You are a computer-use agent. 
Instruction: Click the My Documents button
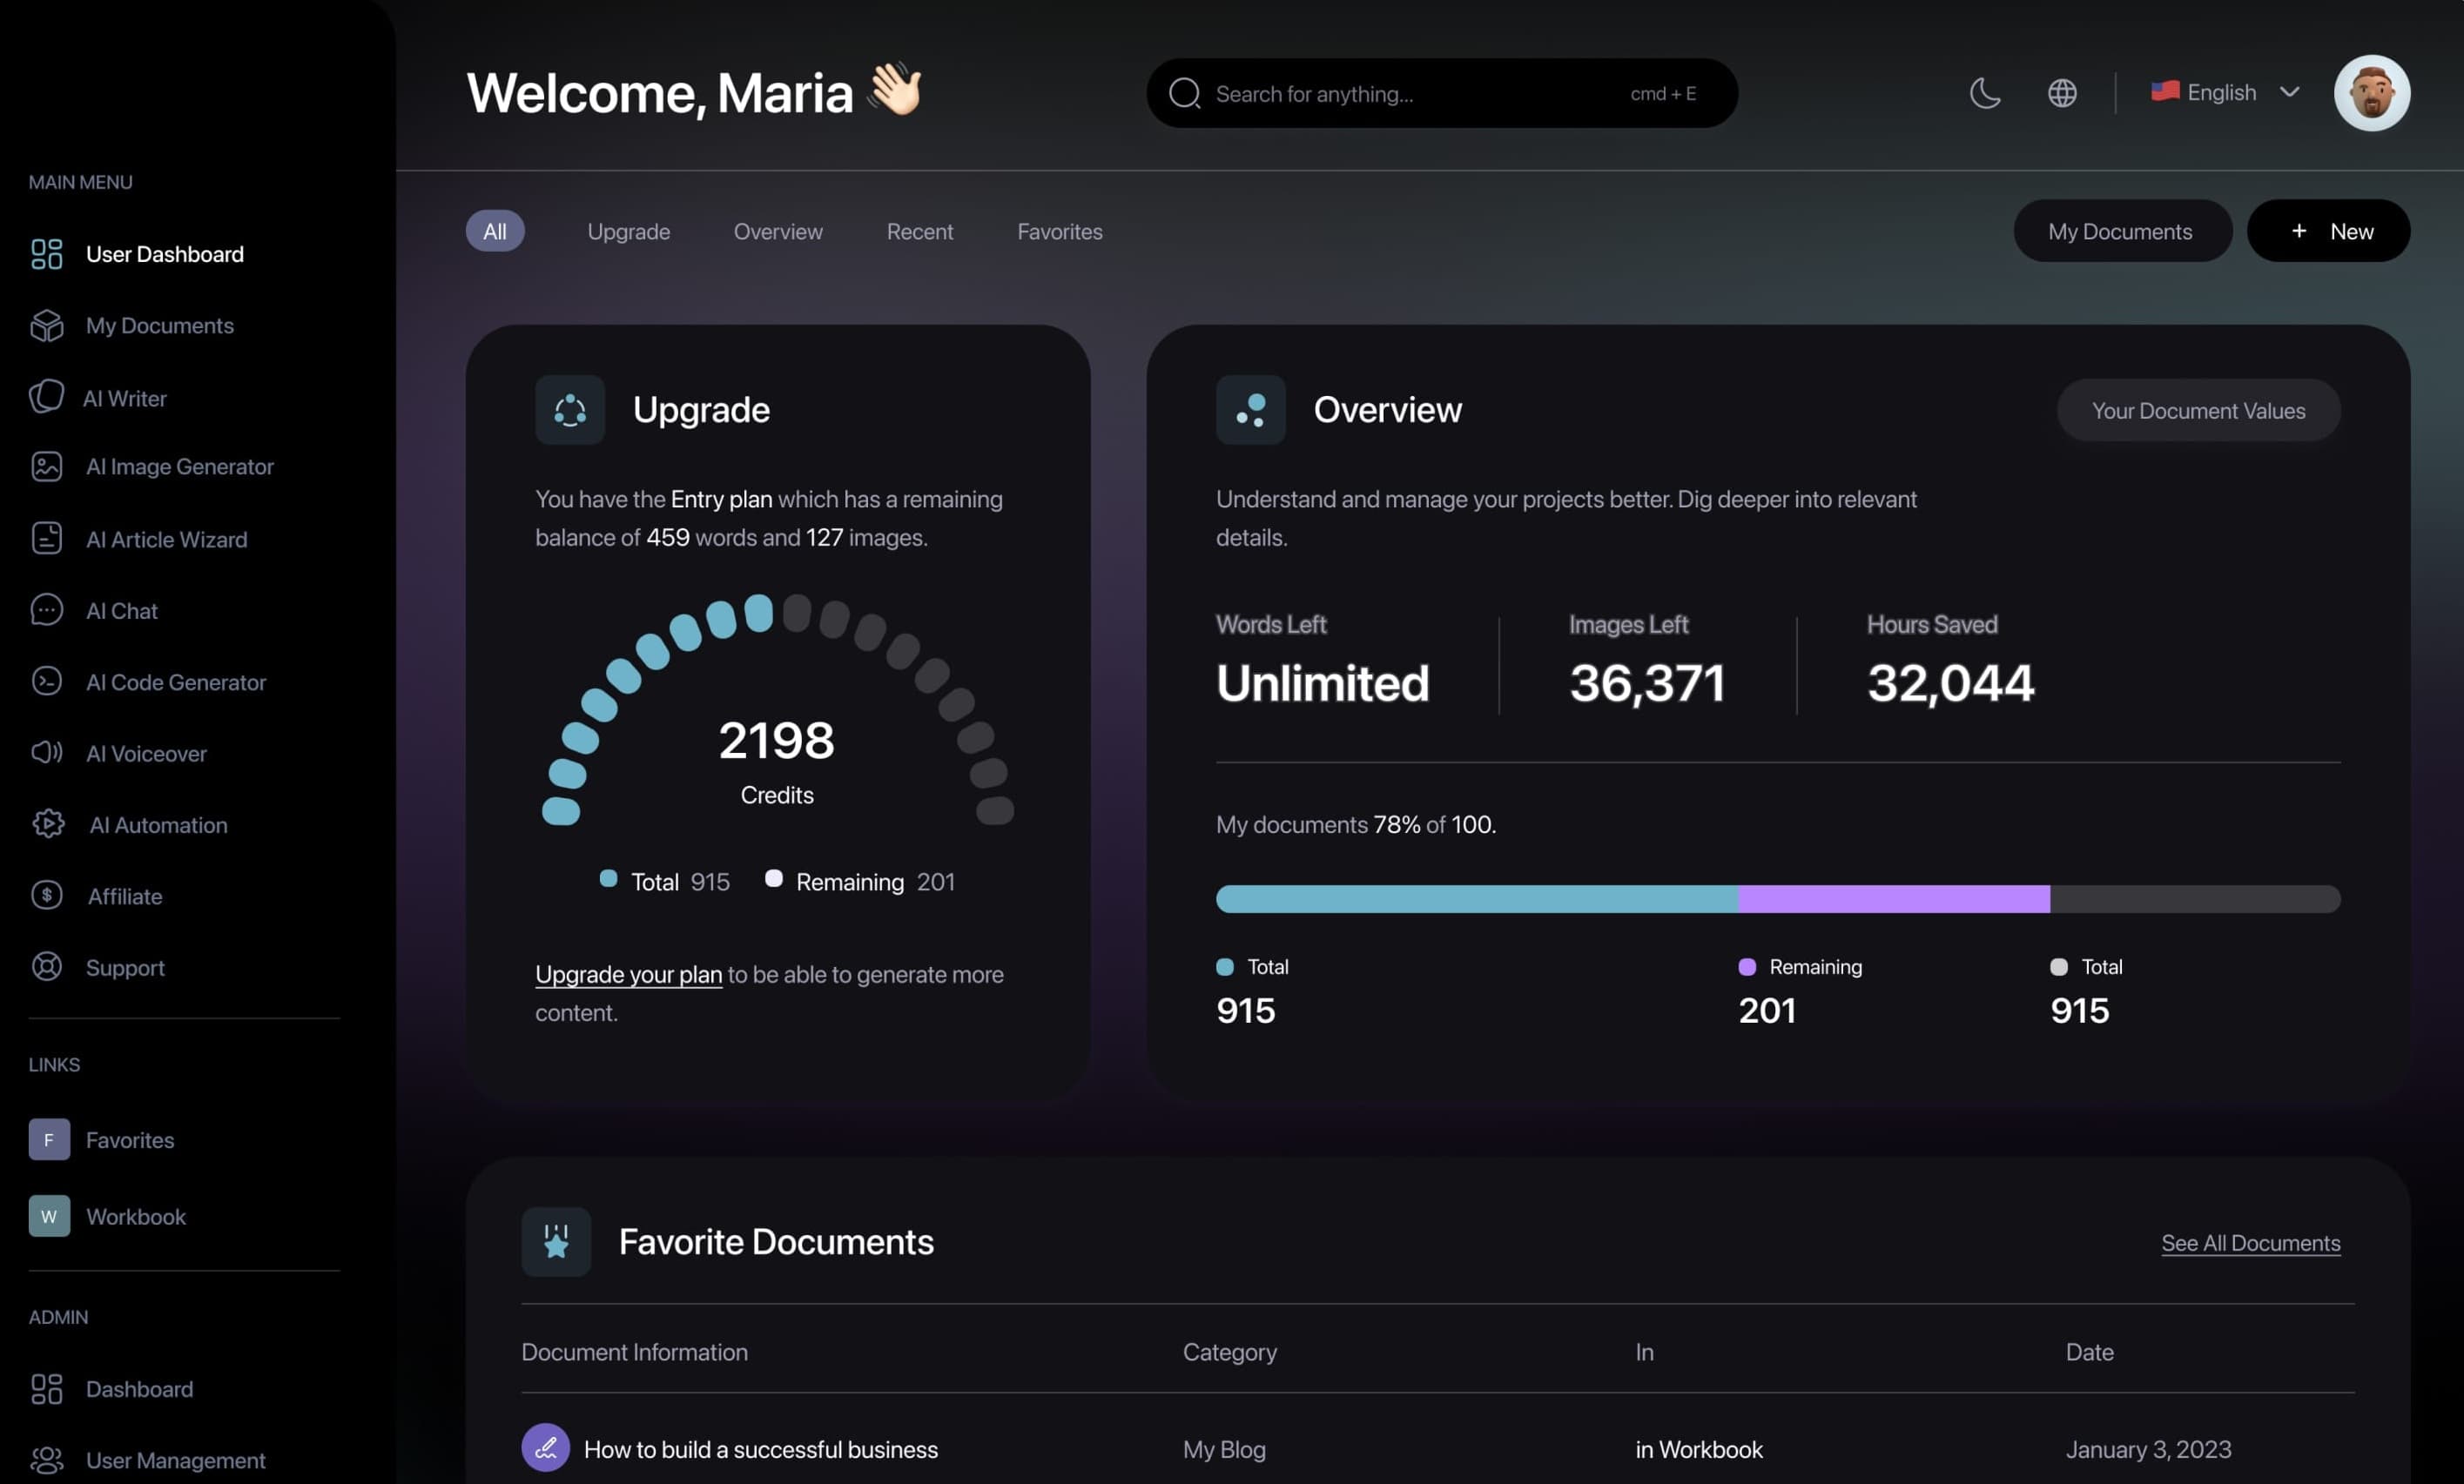2122,231
